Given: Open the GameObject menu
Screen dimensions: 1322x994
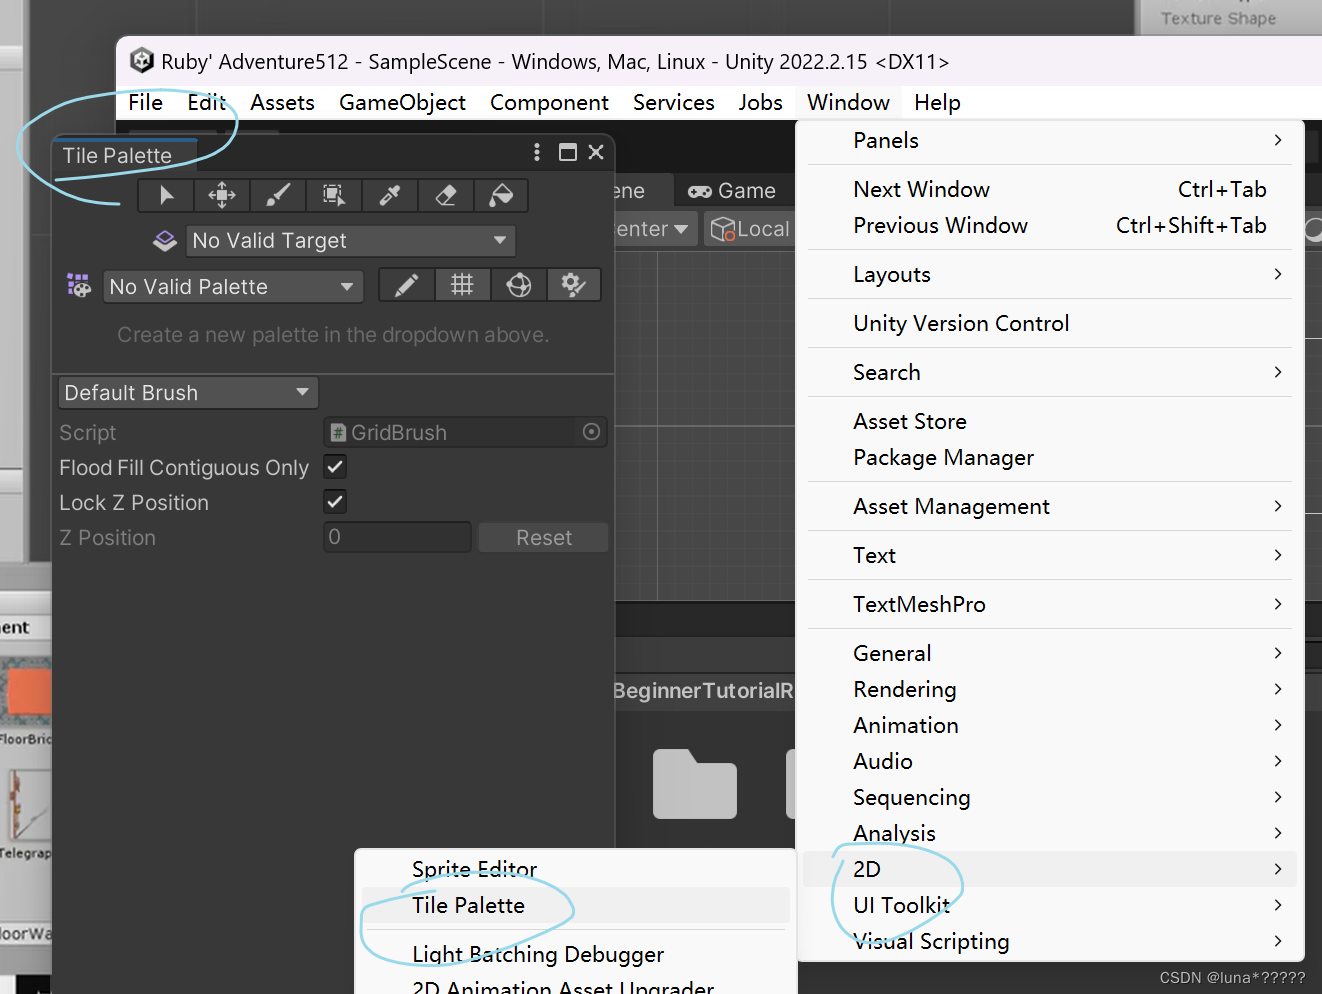Looking at the screenshot, I should coord(402,102).
